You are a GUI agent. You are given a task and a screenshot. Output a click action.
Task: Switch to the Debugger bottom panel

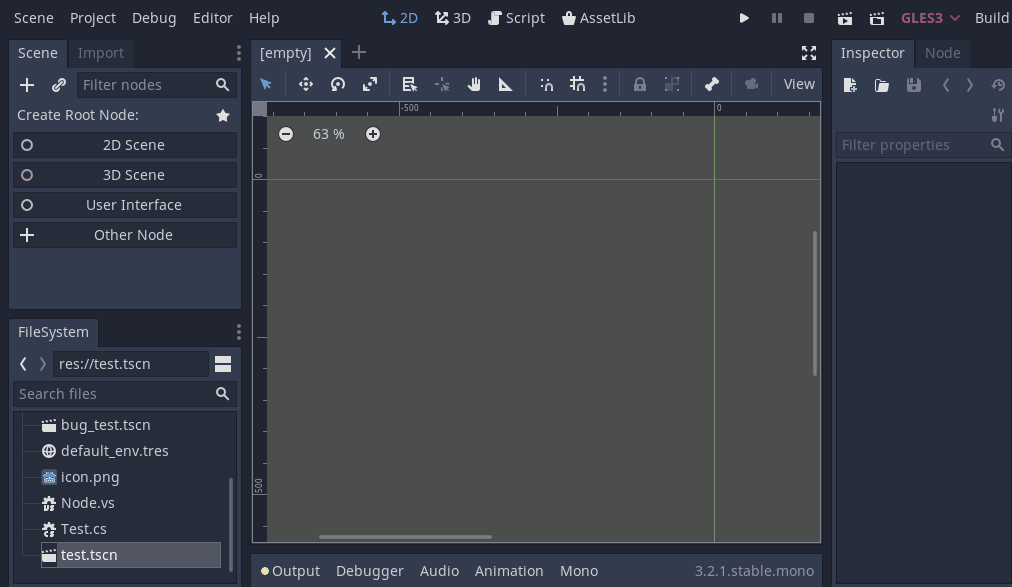pos(369,570)
